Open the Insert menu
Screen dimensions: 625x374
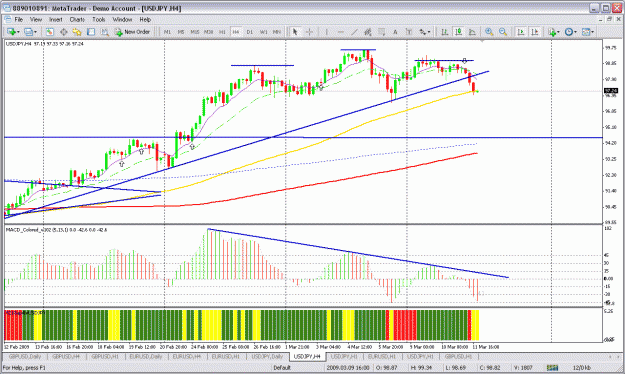point(55,19)
